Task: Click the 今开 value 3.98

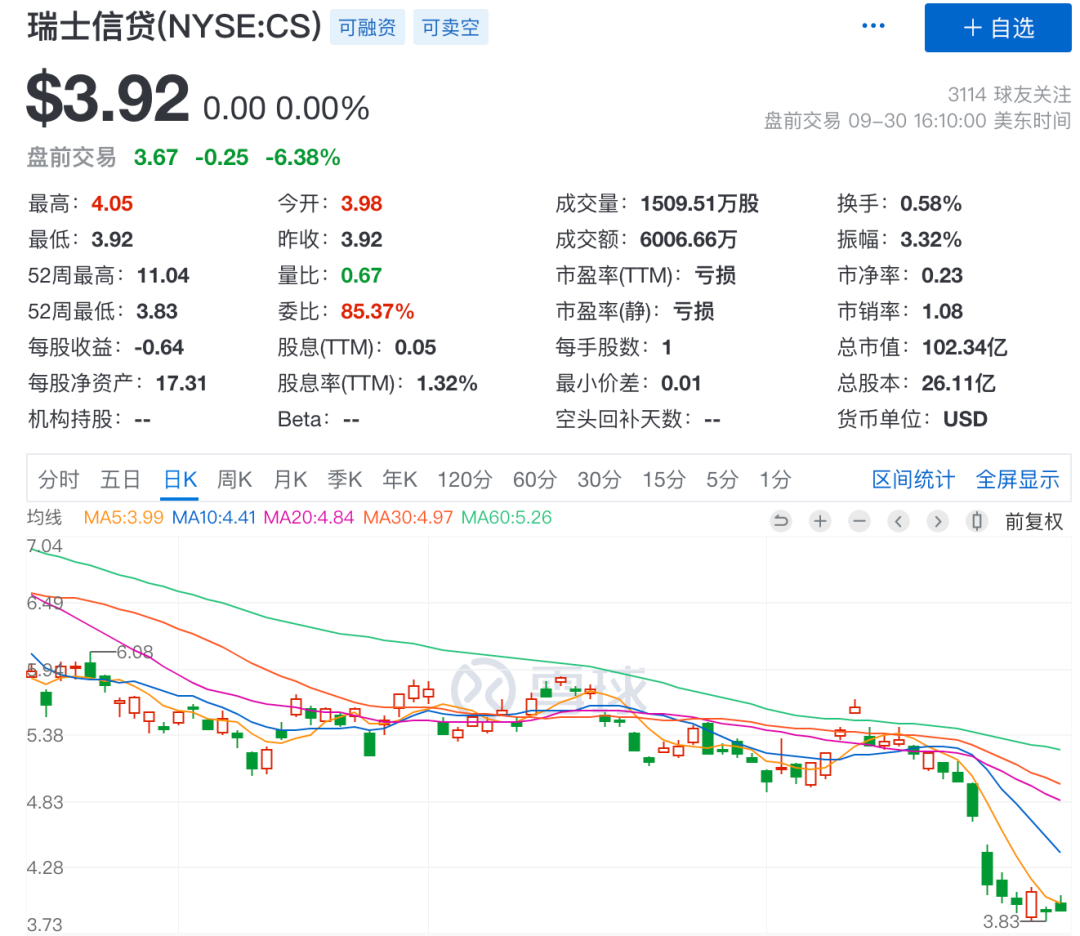Action: [362, 203]
